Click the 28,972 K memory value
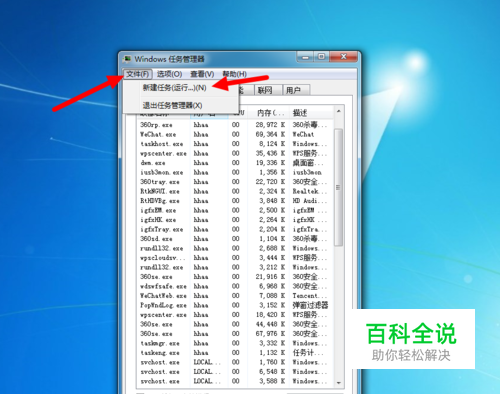The image size is (500, 394). pyautogui.click(x=270, y=125)
